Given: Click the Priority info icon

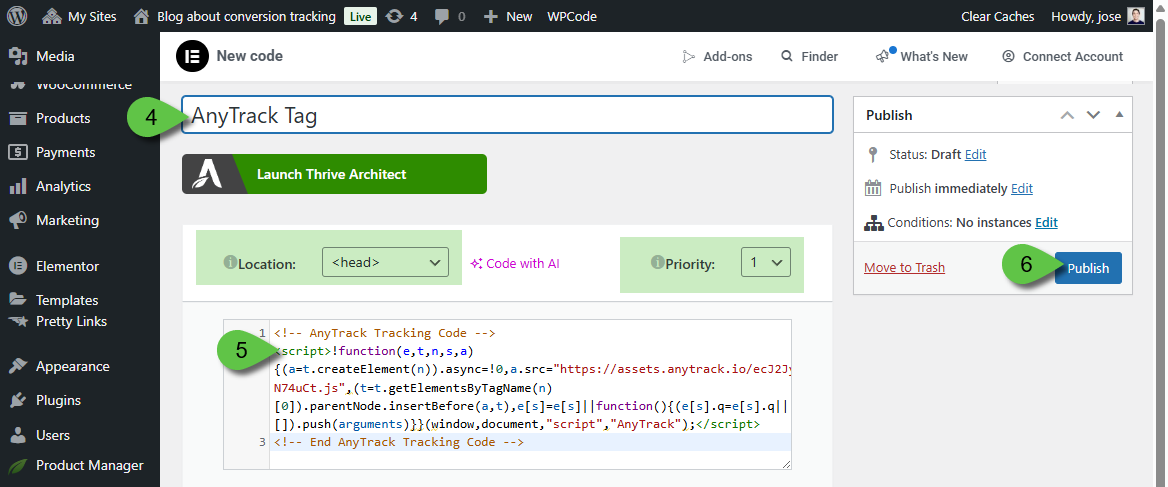Looking at the screenshot, I should 658,263.
